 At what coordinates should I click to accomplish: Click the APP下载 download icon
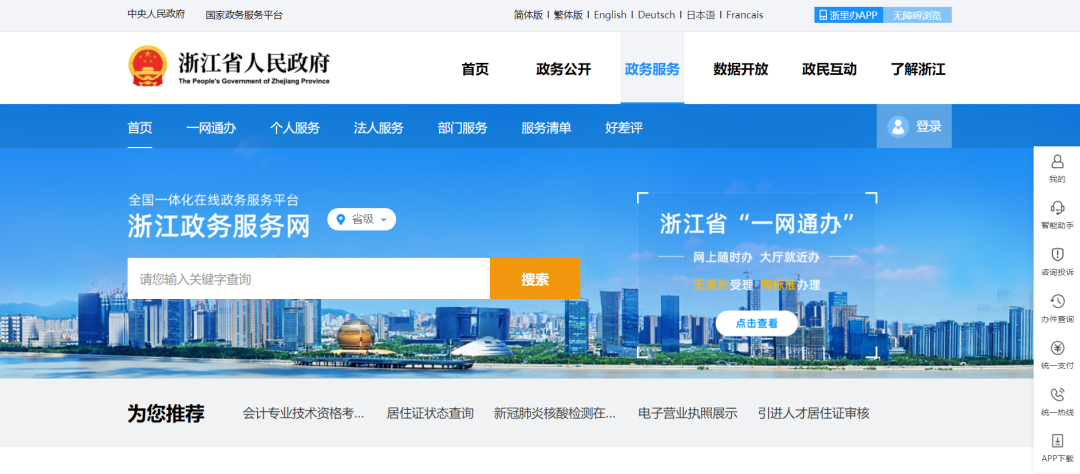pos(1057,441)
